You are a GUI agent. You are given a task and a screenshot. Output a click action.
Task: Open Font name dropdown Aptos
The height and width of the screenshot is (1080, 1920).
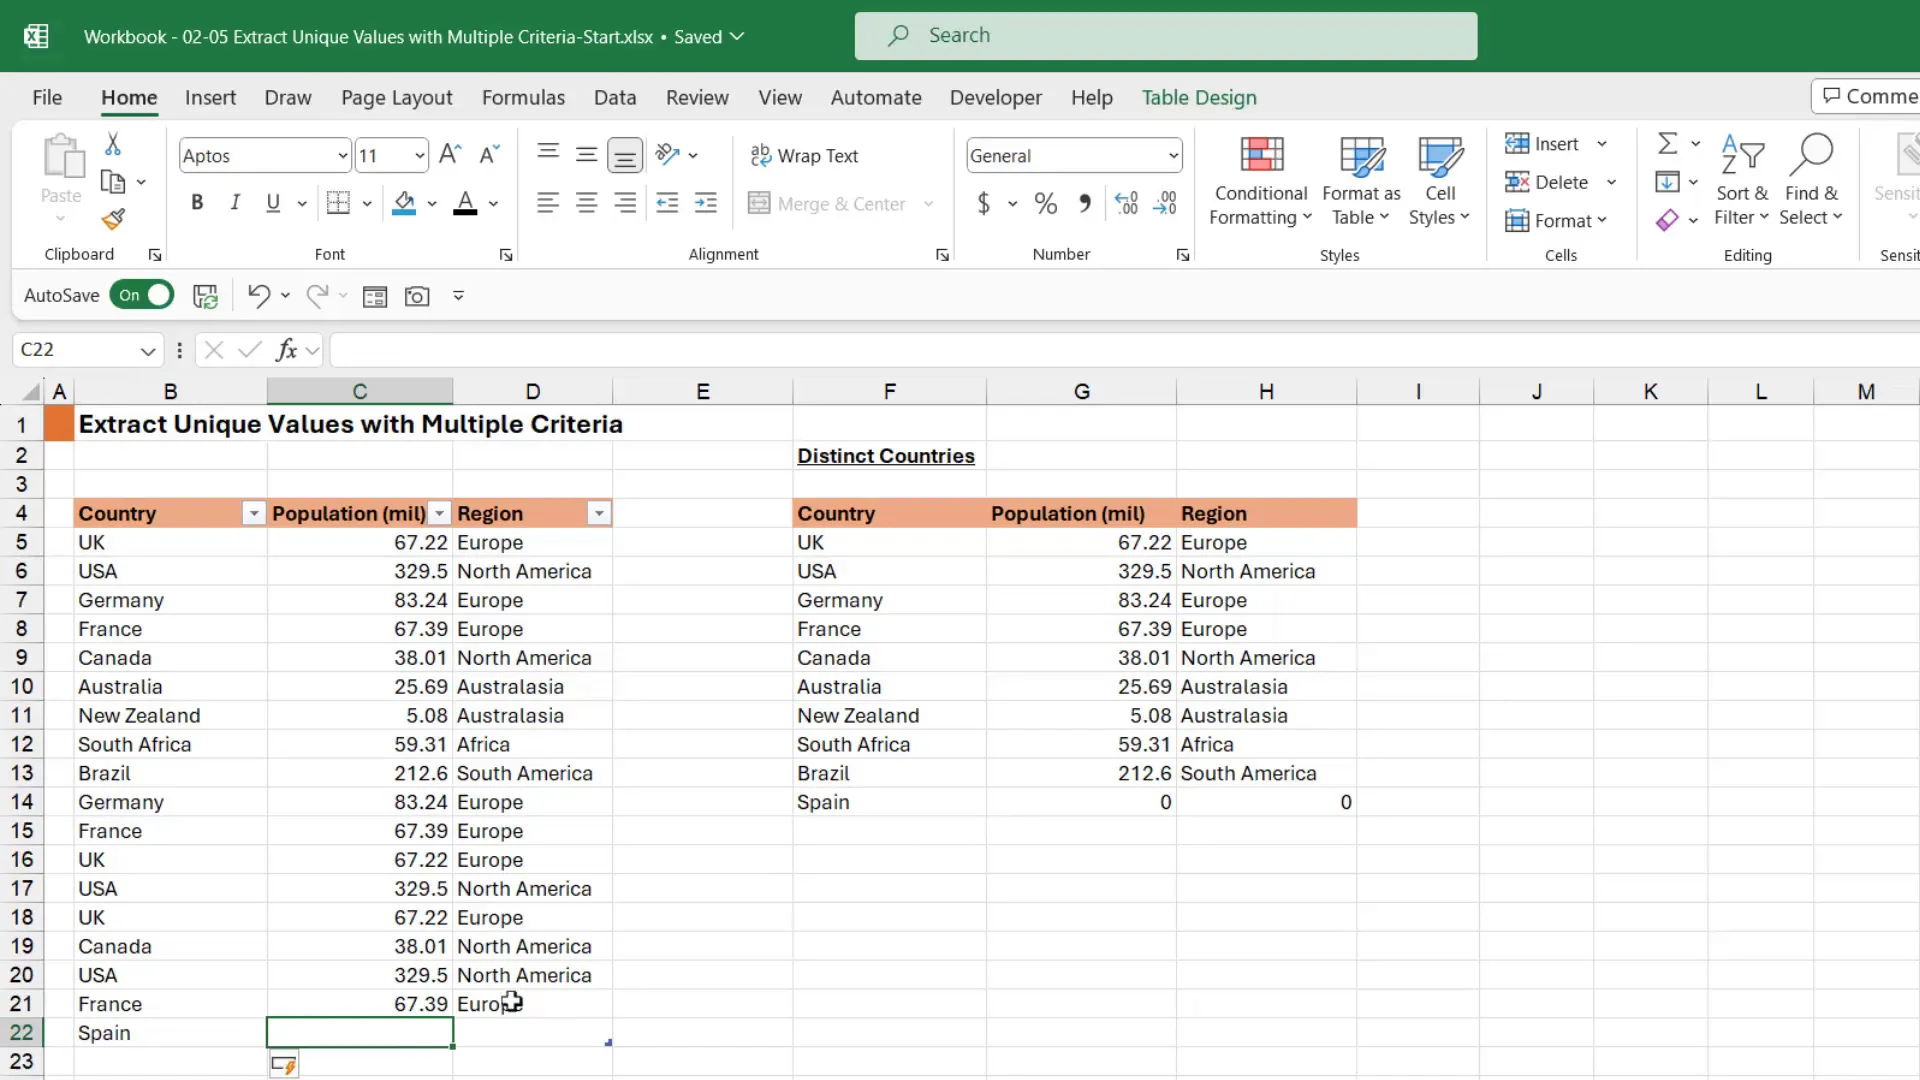pos(342,156)
